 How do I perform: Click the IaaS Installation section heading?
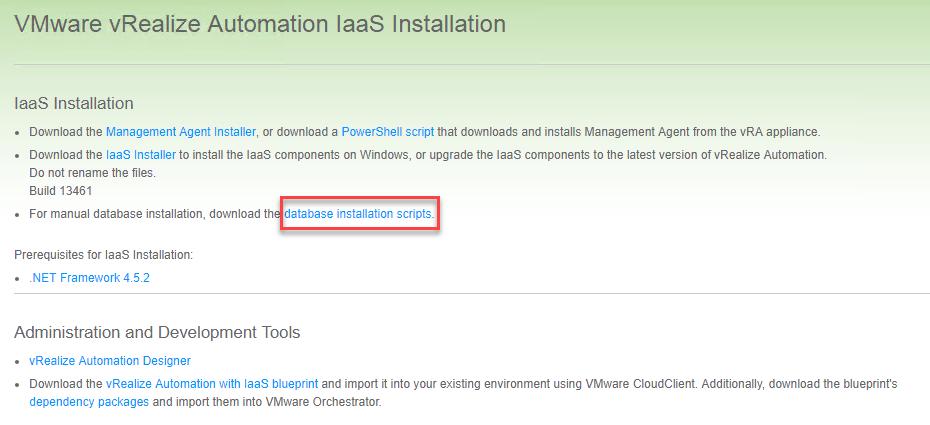[74, 103]
